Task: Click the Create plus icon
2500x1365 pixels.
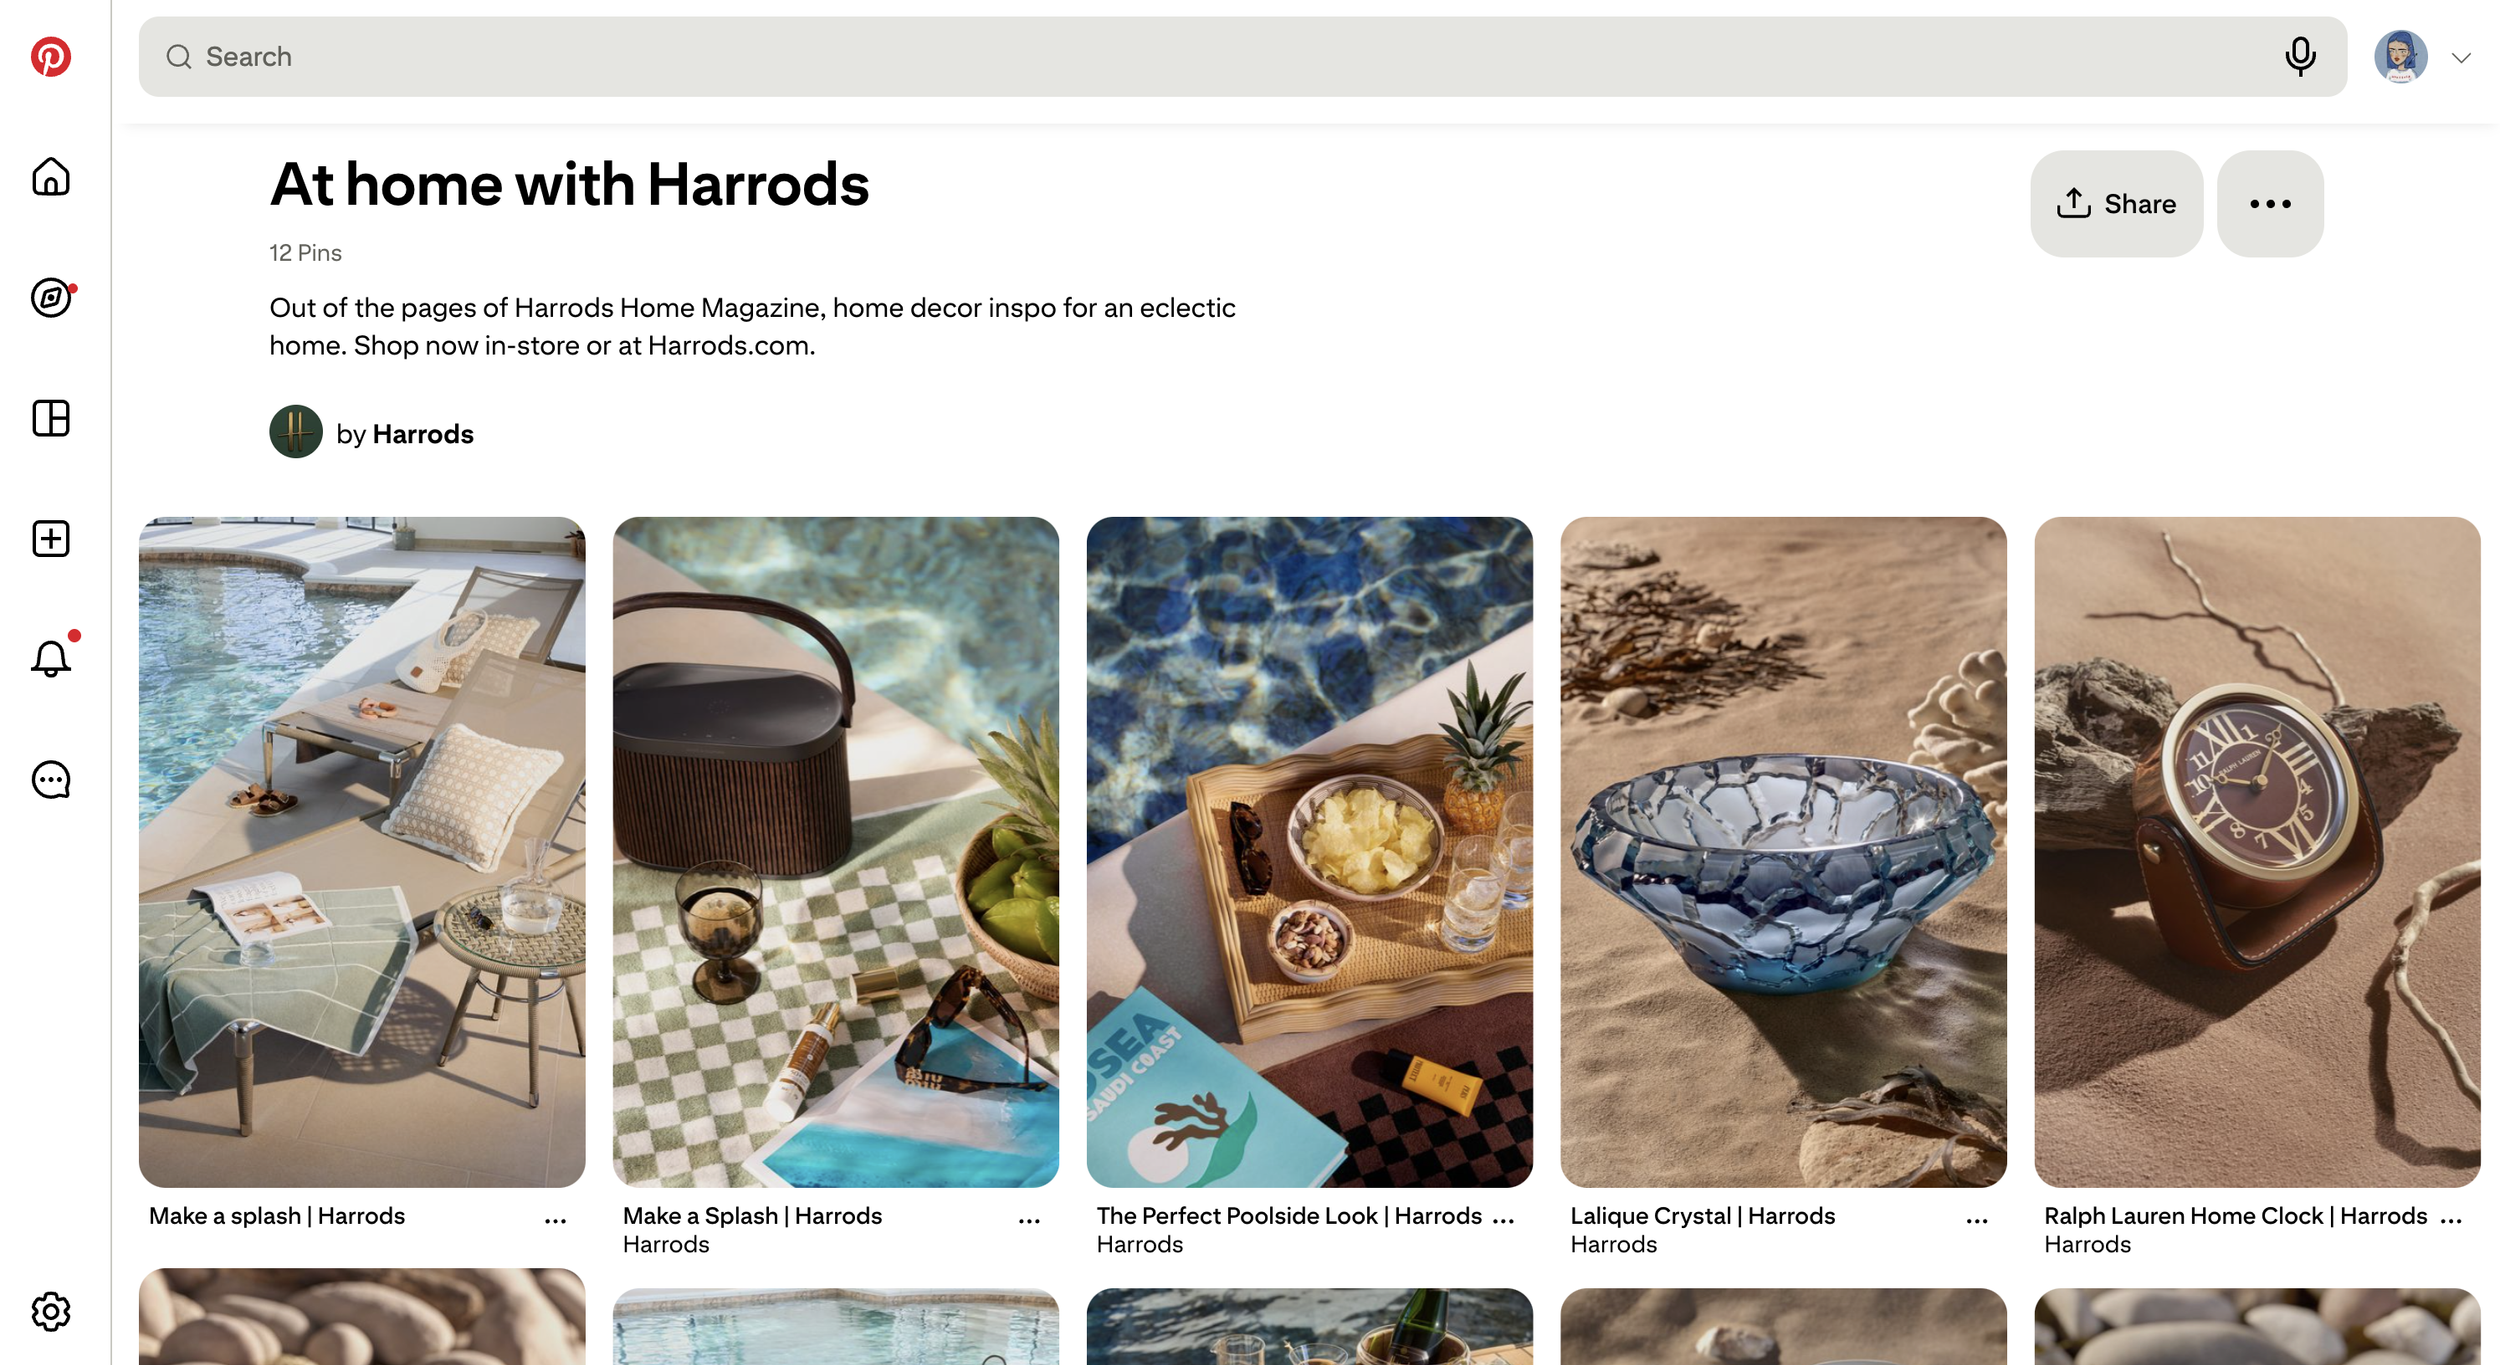Action: point(51,539)
